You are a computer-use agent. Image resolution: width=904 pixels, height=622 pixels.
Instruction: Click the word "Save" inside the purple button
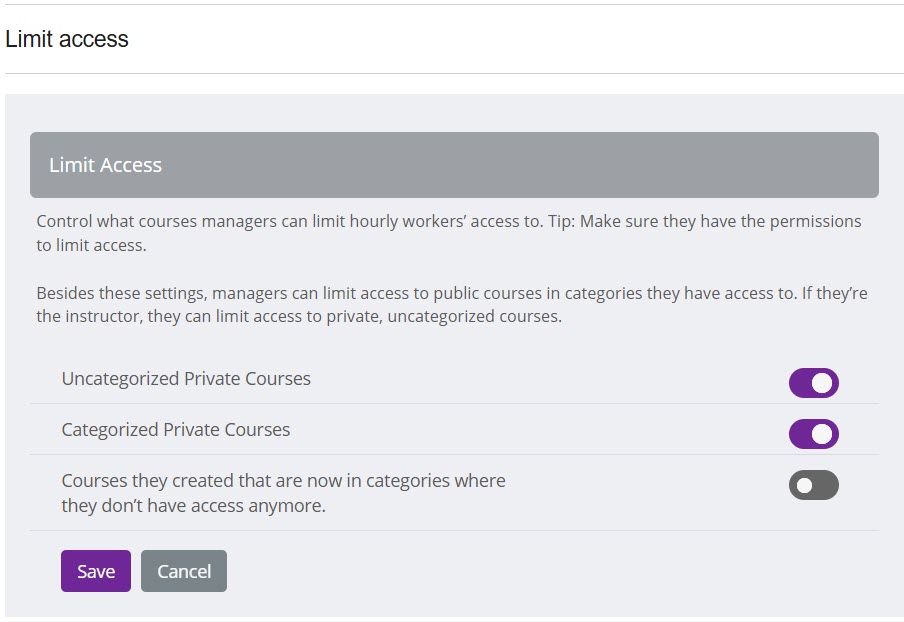(x=96, y=571)
